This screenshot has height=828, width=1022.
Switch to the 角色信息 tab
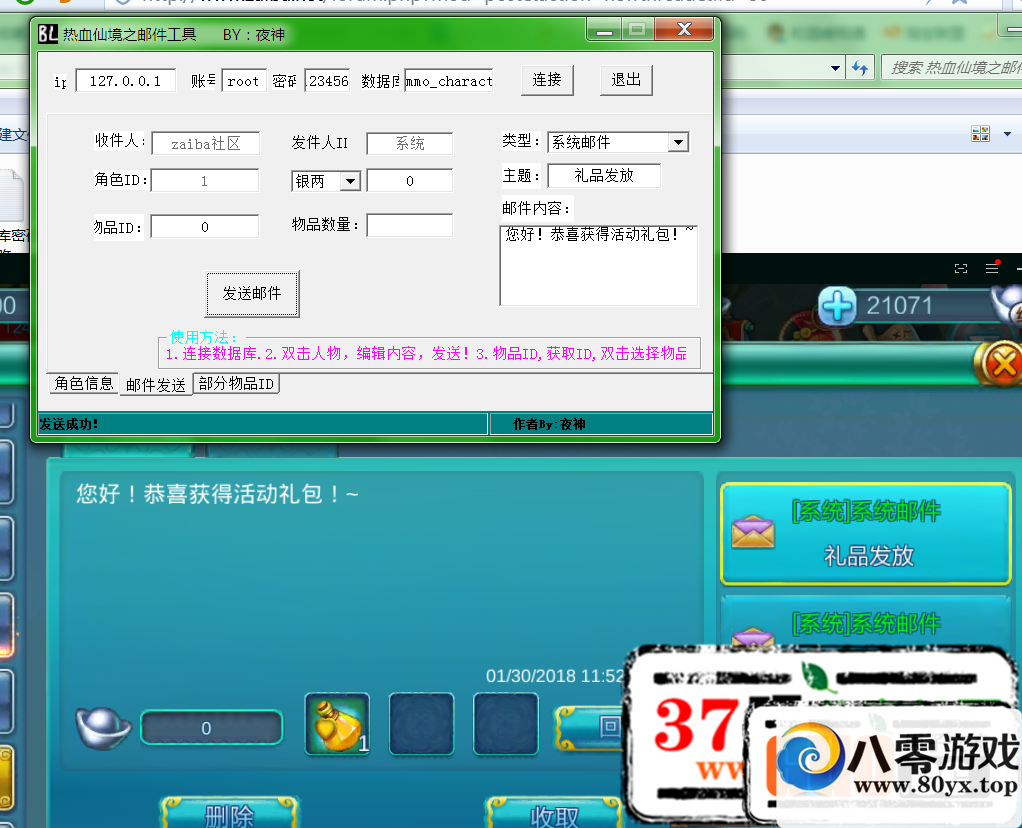[x=84, y=383]
